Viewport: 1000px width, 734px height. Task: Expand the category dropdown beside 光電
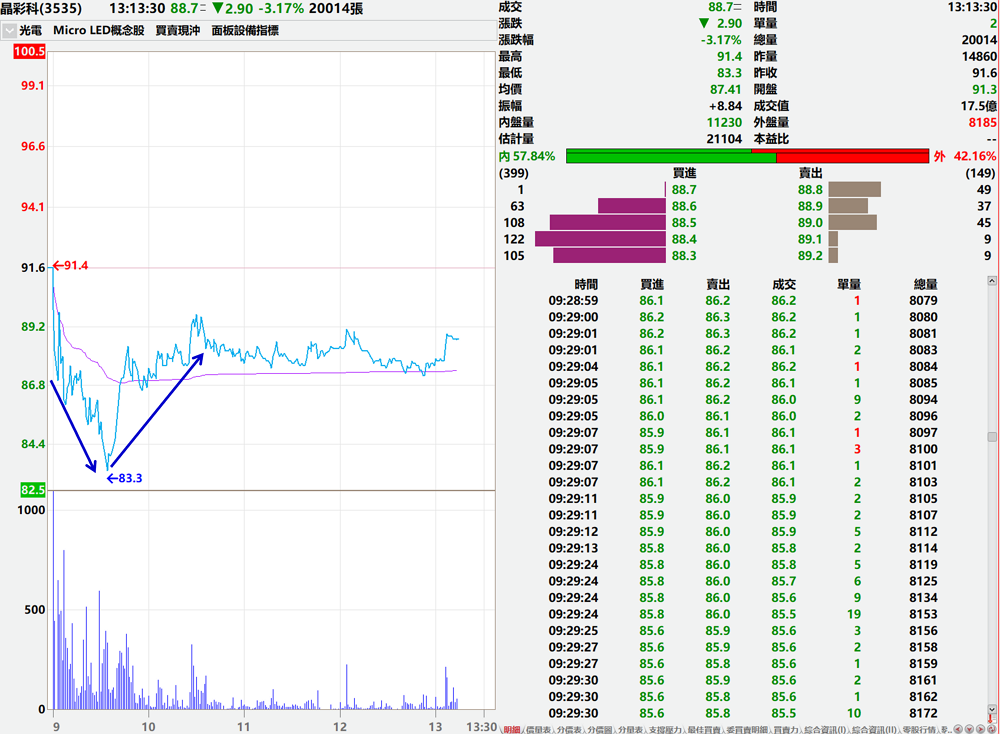coord(9,31)
